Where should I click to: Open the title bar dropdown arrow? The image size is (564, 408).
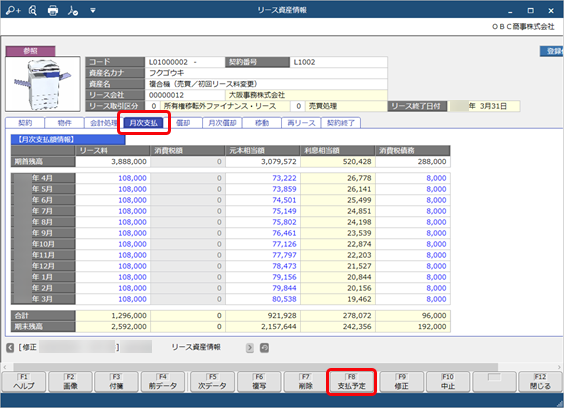pos(93,10)
